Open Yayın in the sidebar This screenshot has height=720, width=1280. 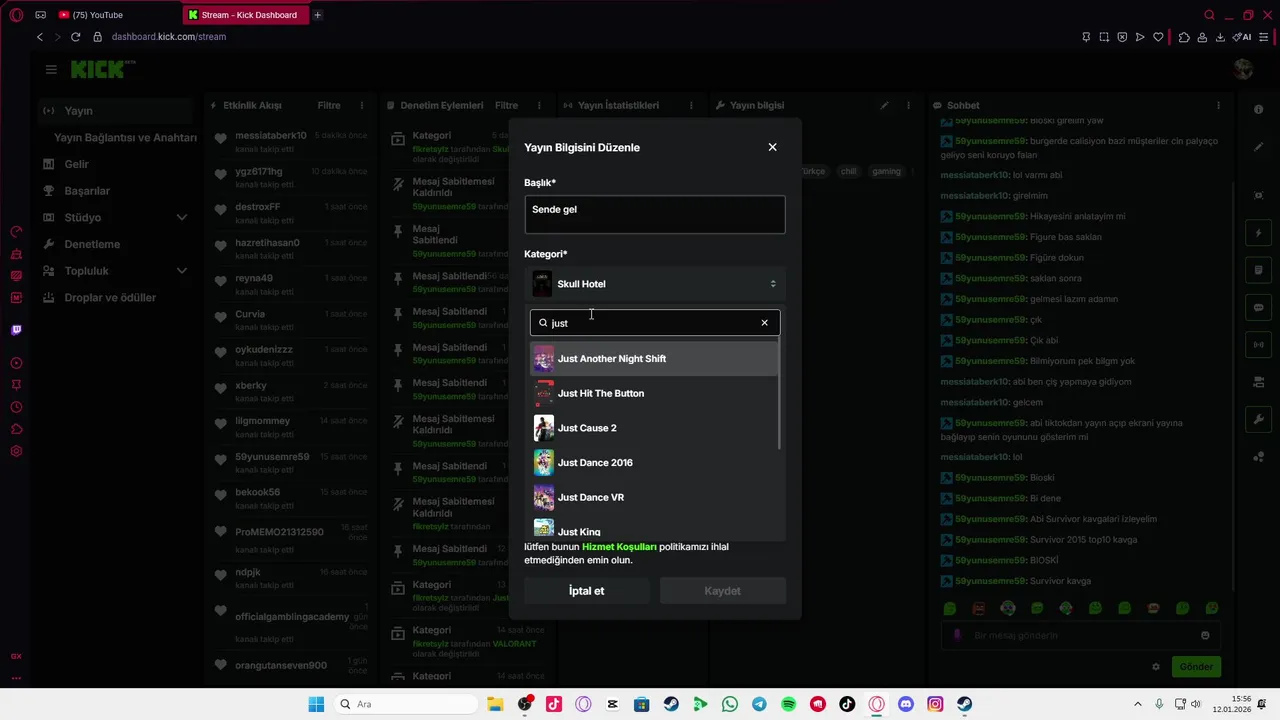[x=117, y=111]
